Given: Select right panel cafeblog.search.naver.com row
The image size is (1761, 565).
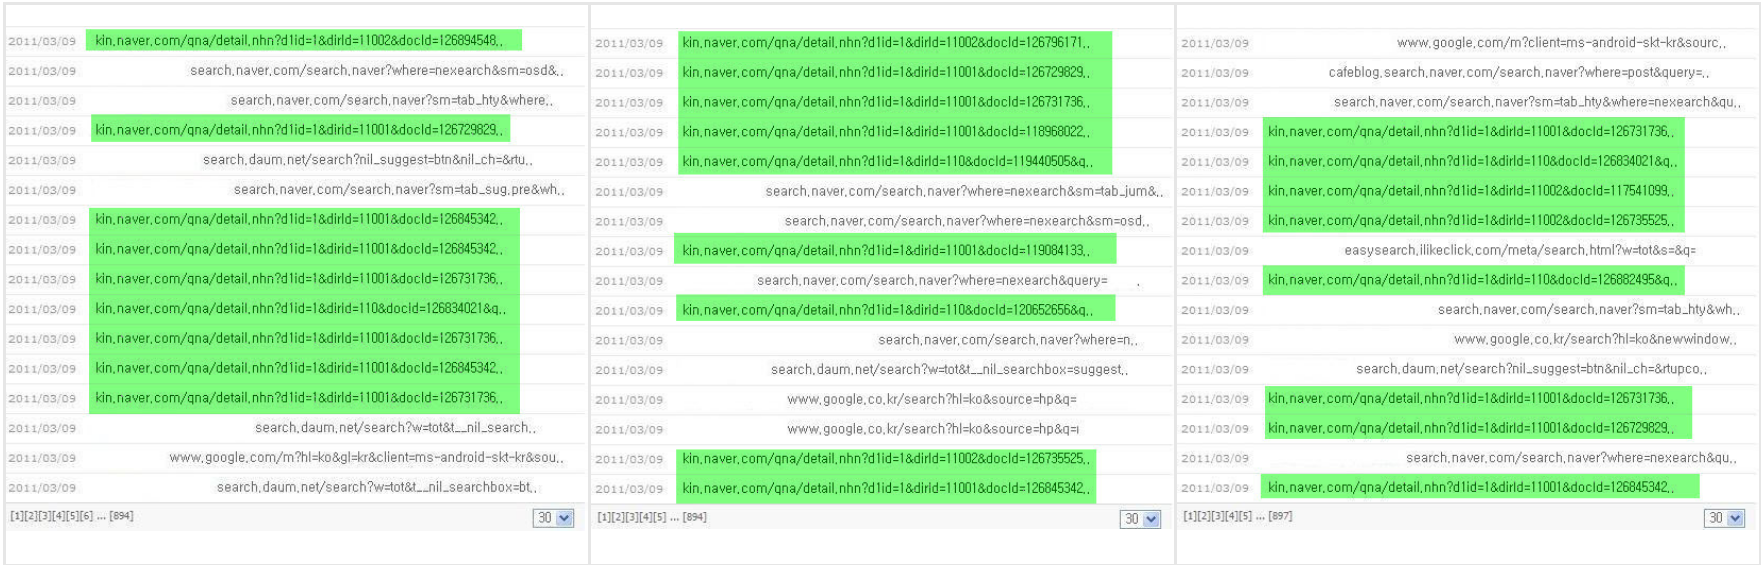Looking at the screenshot, I should pyautogui.click(x=1519, y=73).
